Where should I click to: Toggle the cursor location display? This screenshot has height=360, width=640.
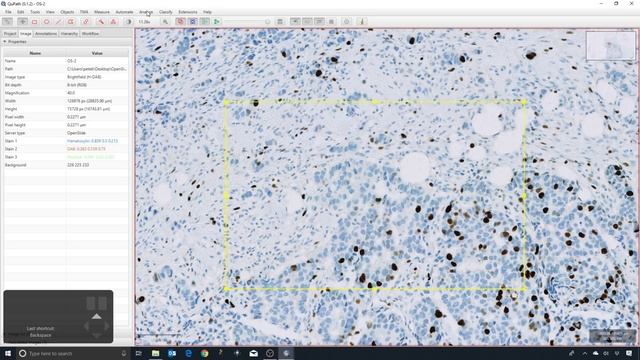[307, 22]
